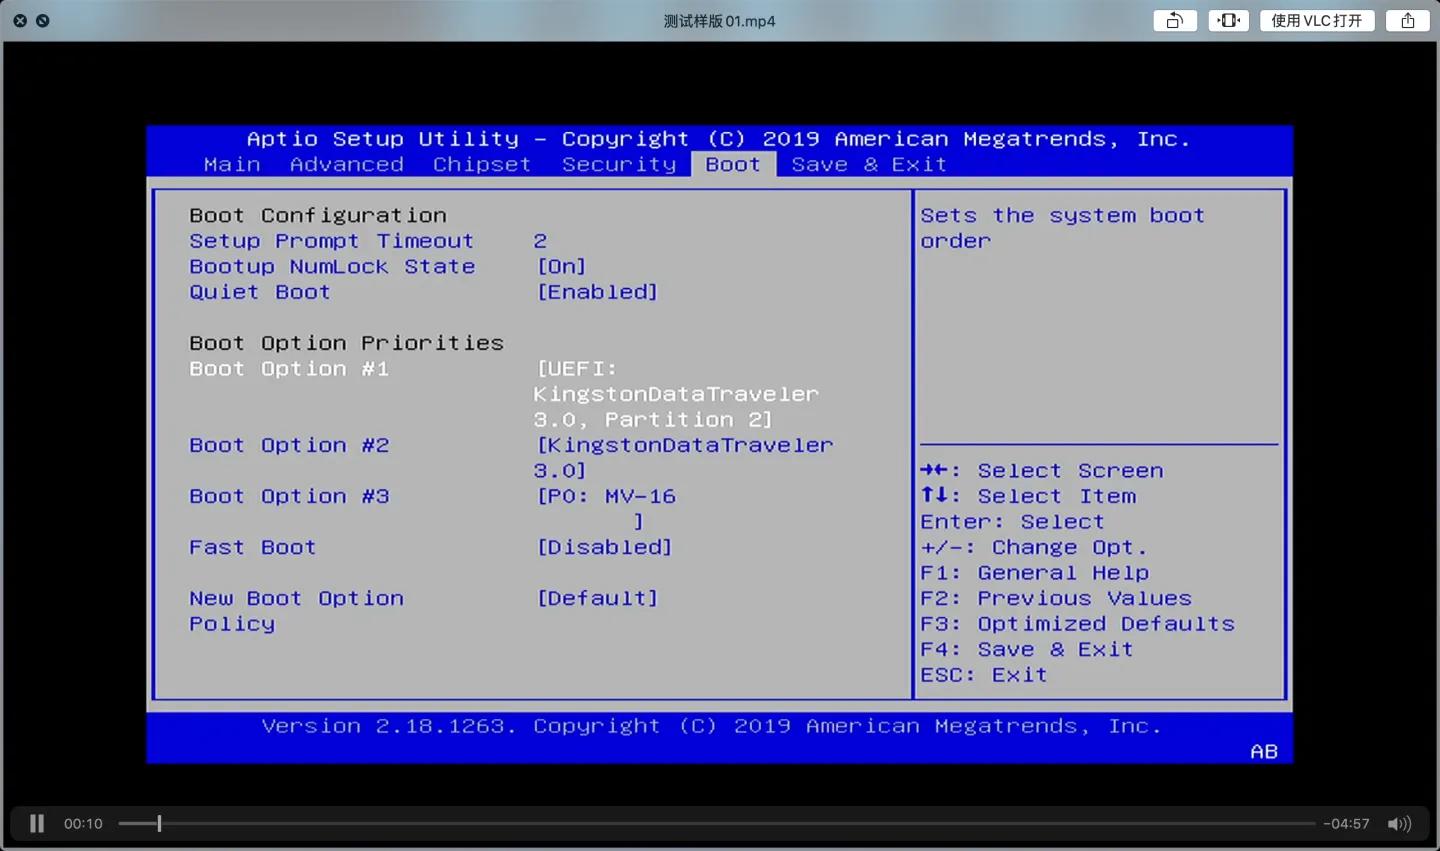This screenshot has height=851, width=1440.
Task: Click the remaining time -04:57 label
Action: click(x=1346, y=824)
